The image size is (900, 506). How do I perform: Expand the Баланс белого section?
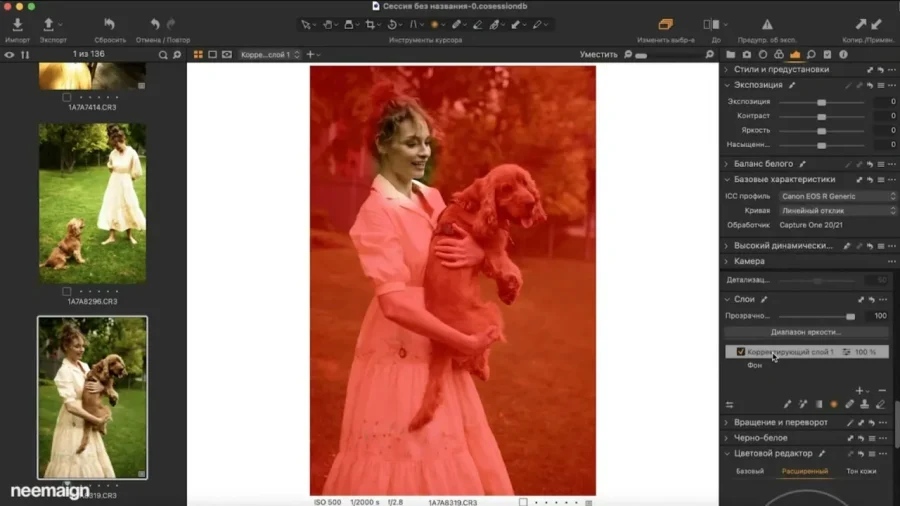click(727, 164)
